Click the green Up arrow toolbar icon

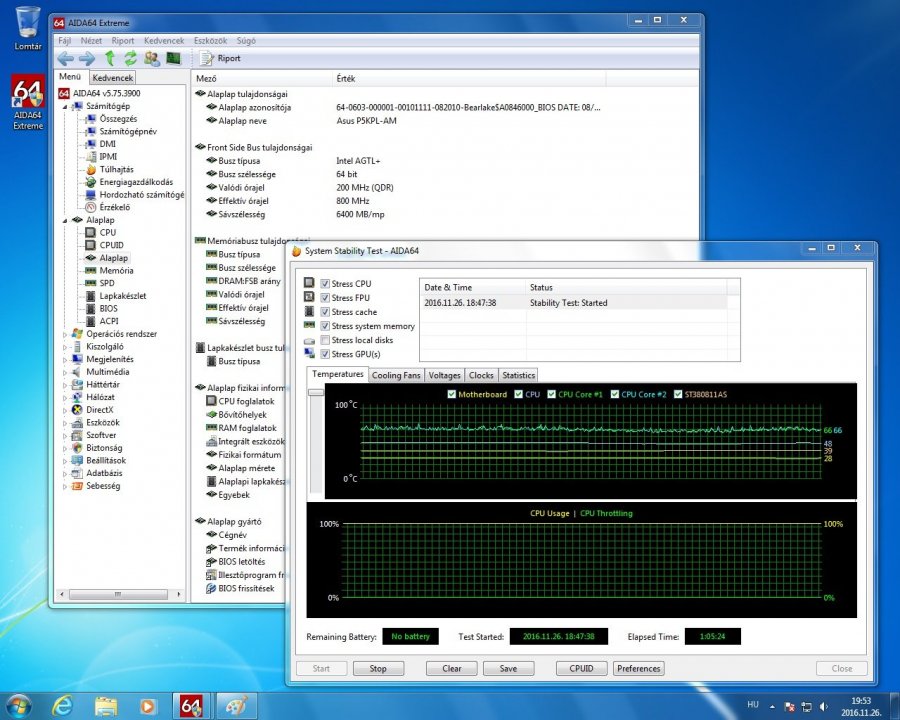tap(110, 58)
